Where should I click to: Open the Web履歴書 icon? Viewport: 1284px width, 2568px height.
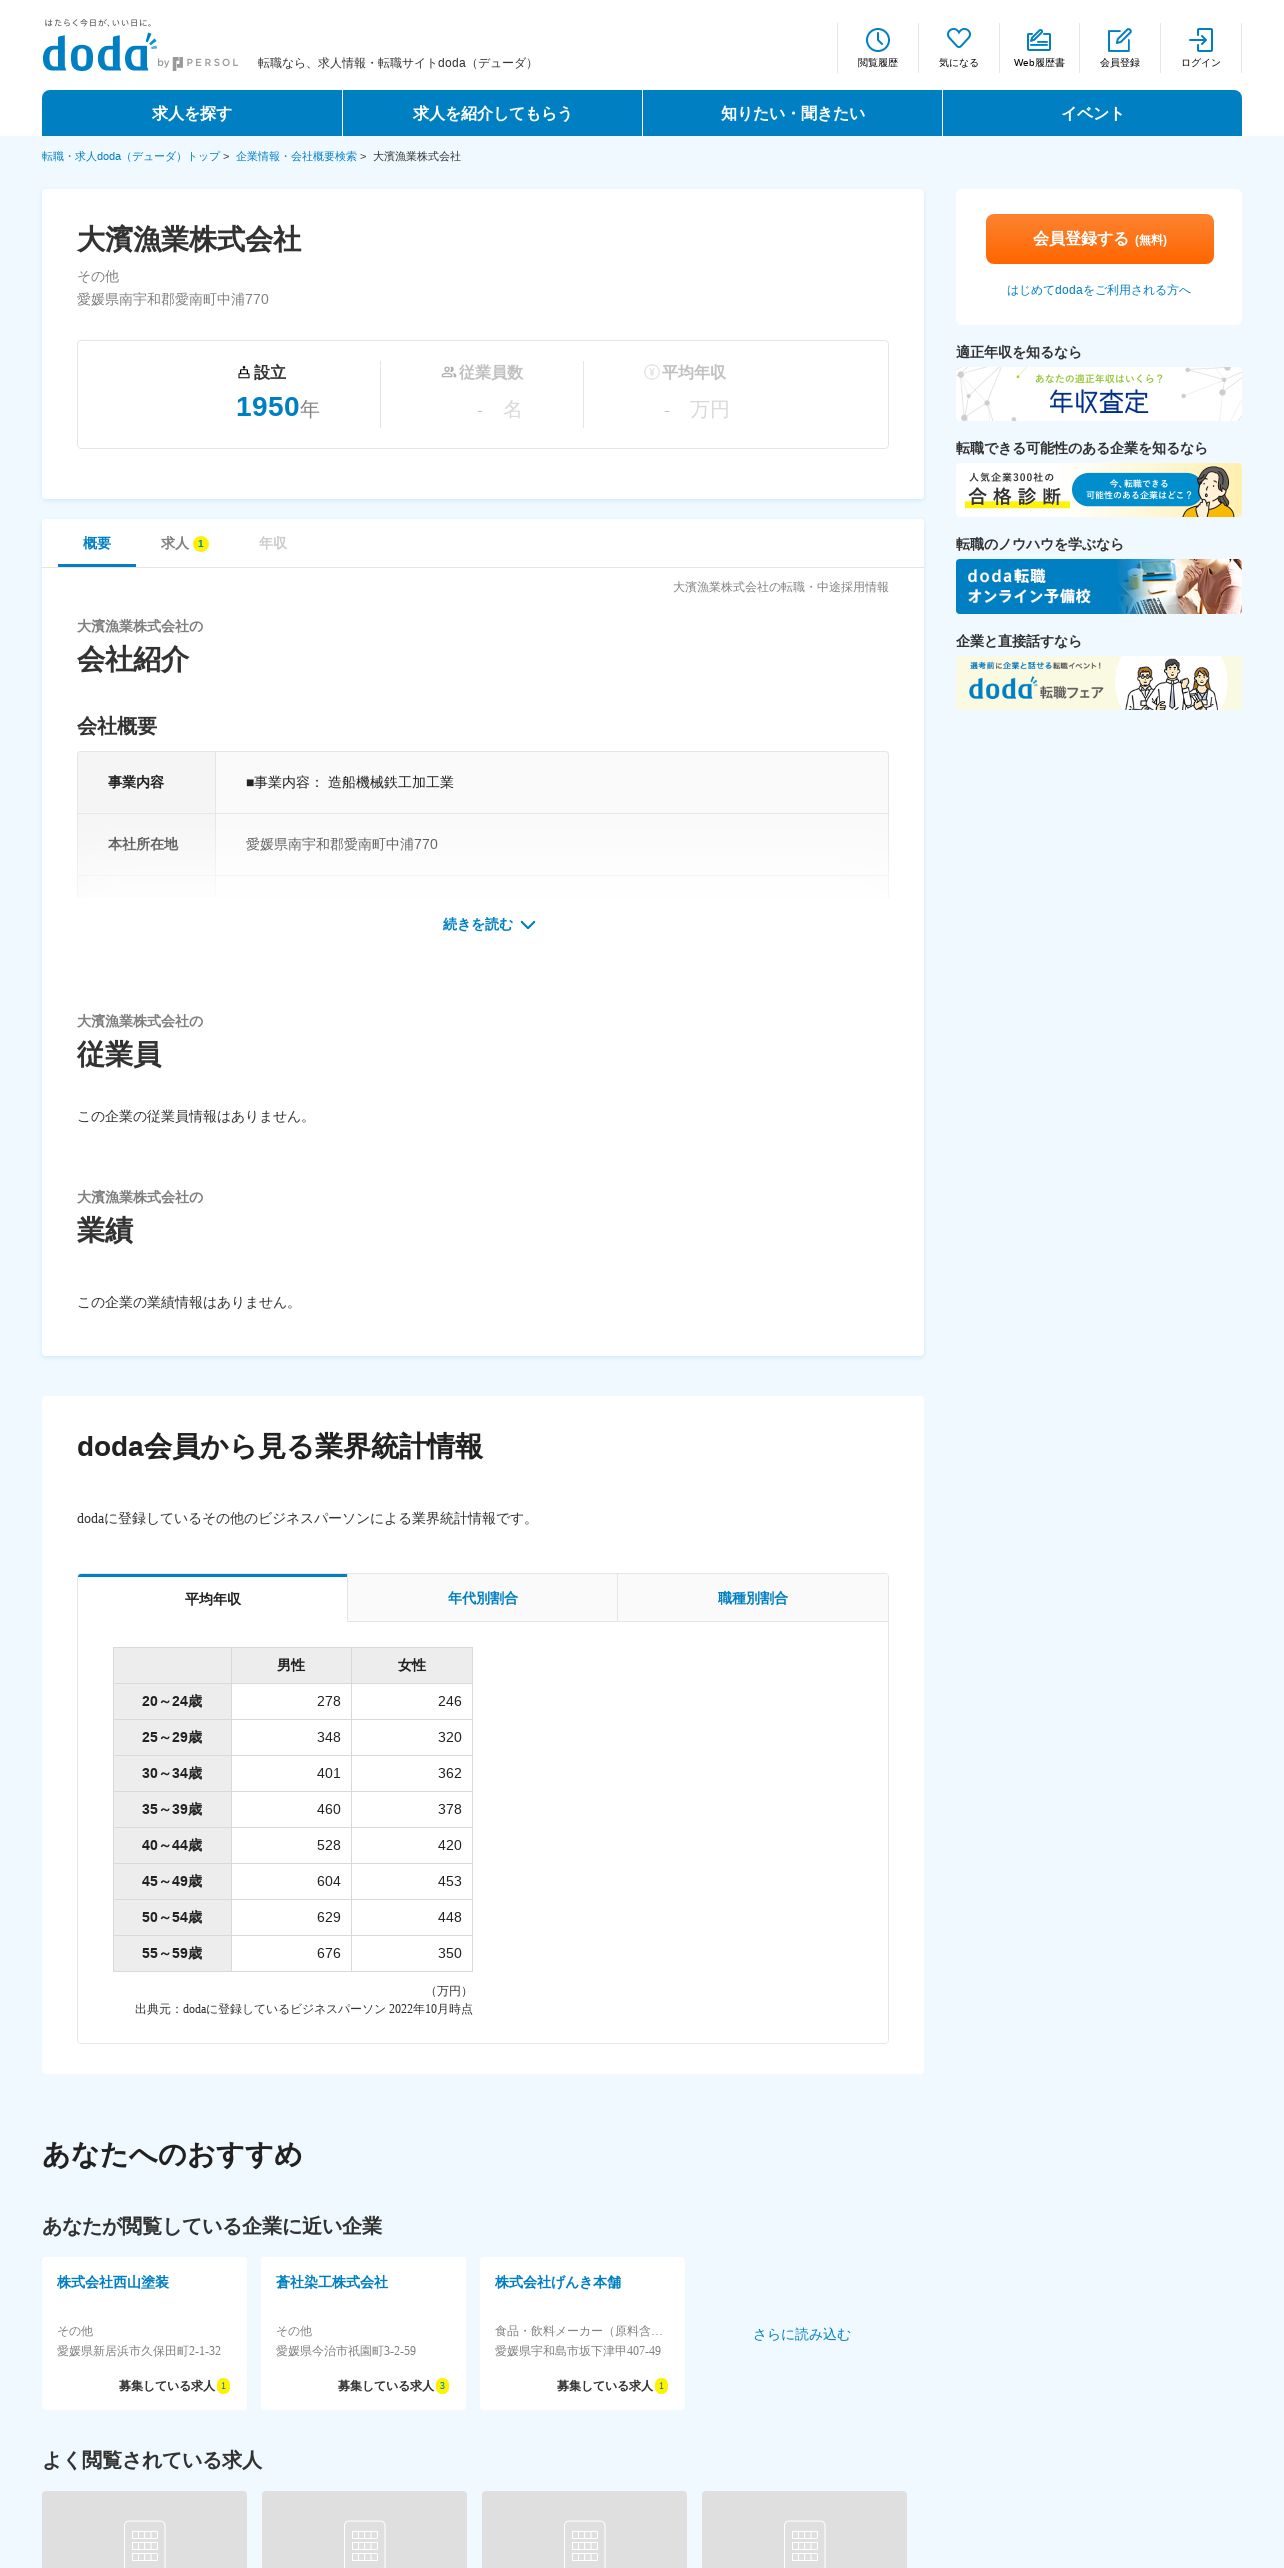(1039, 47)
